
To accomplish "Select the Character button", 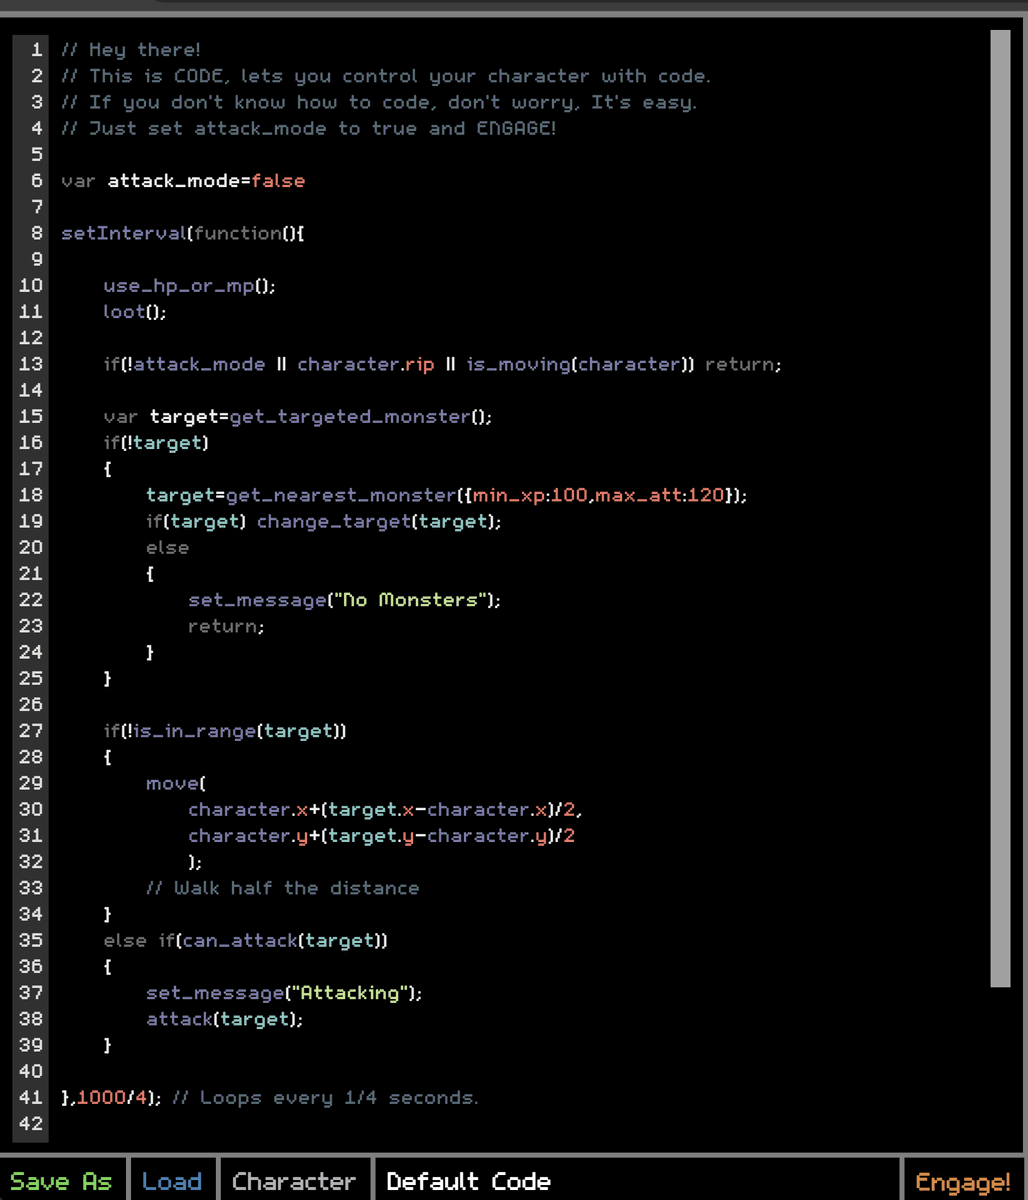I will [294, 1180].
